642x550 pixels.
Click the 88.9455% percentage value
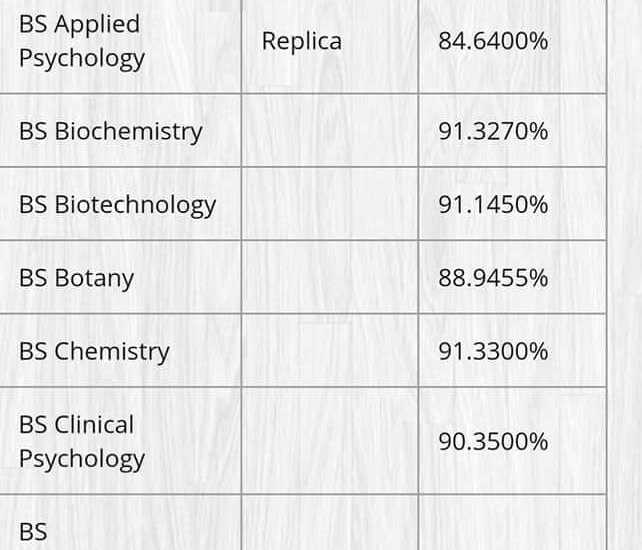(493, 277)
